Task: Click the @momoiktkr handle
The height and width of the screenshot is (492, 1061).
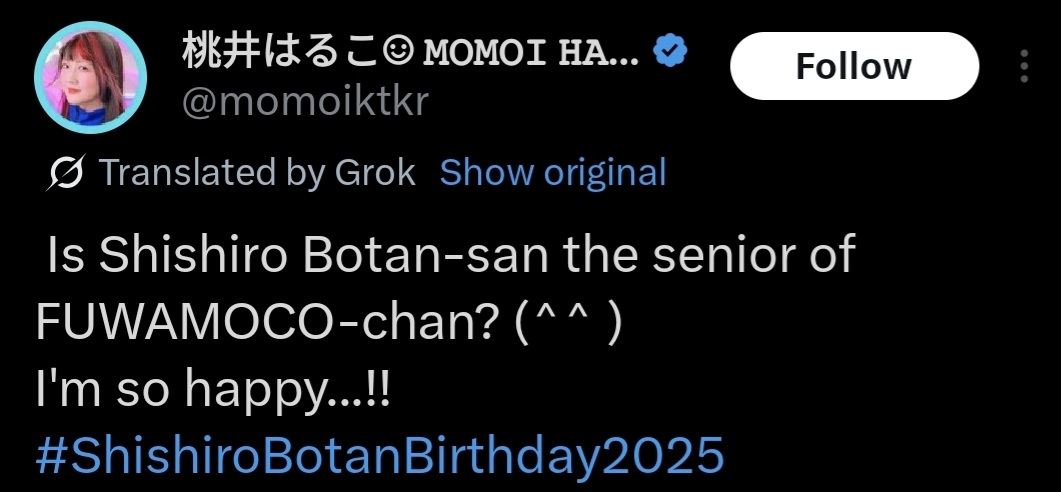Action: pos(303,101)
